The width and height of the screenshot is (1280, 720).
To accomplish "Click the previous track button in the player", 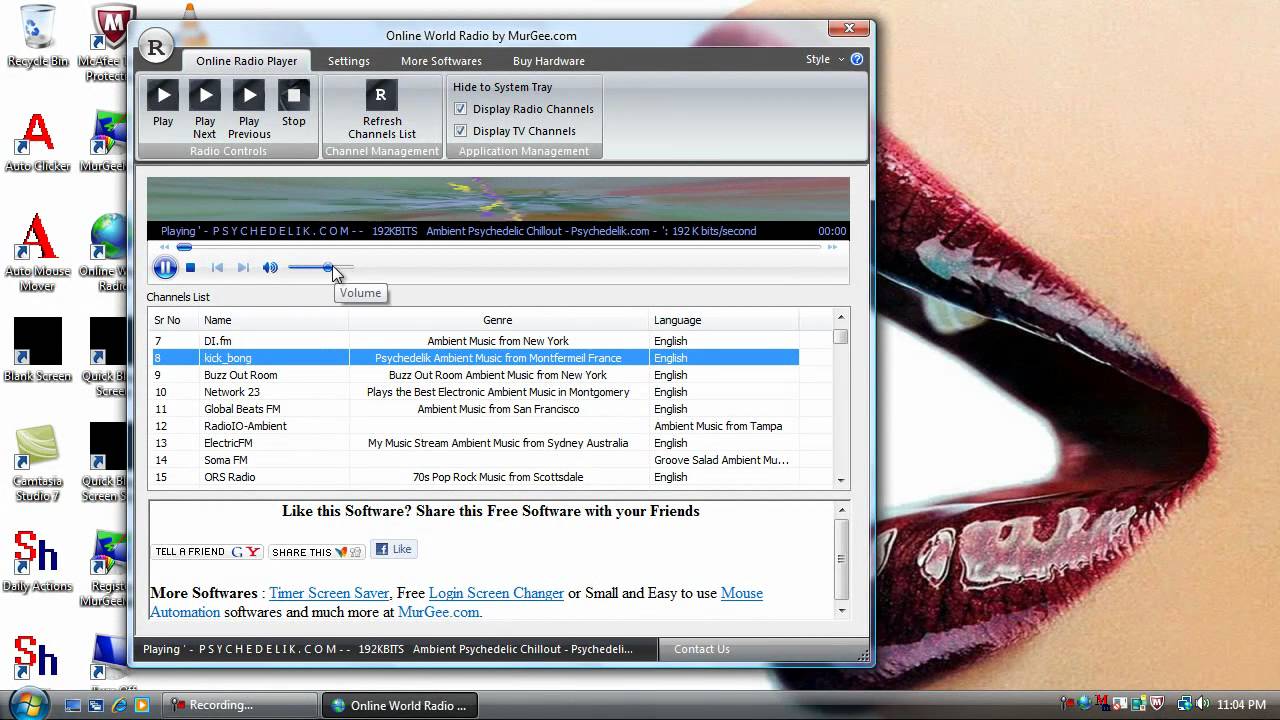I will click(x=217, y=268).
